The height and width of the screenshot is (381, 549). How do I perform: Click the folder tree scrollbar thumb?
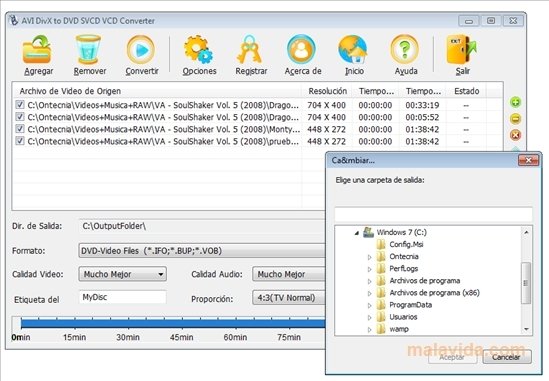coord(526,283)
